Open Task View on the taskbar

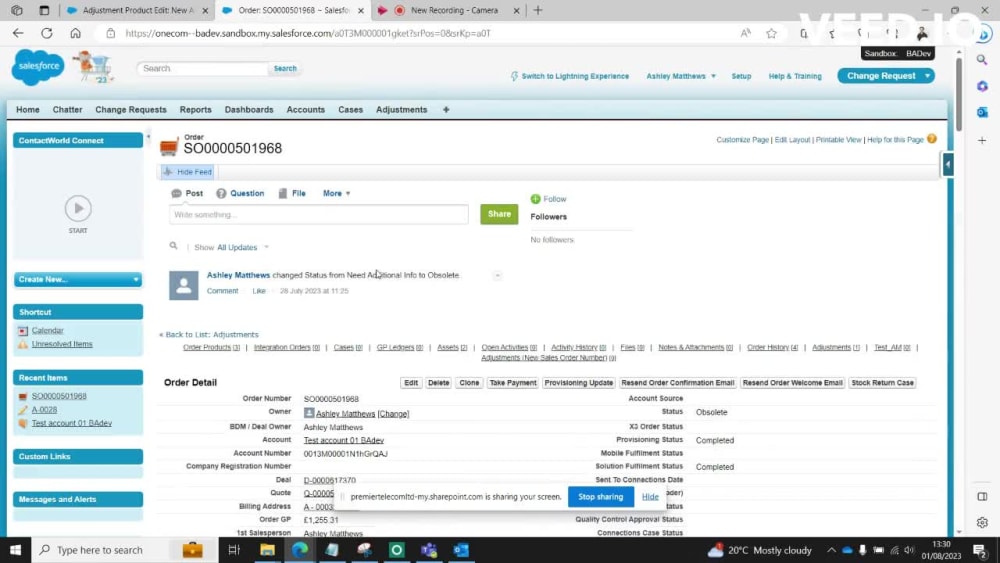pos(234,550)
